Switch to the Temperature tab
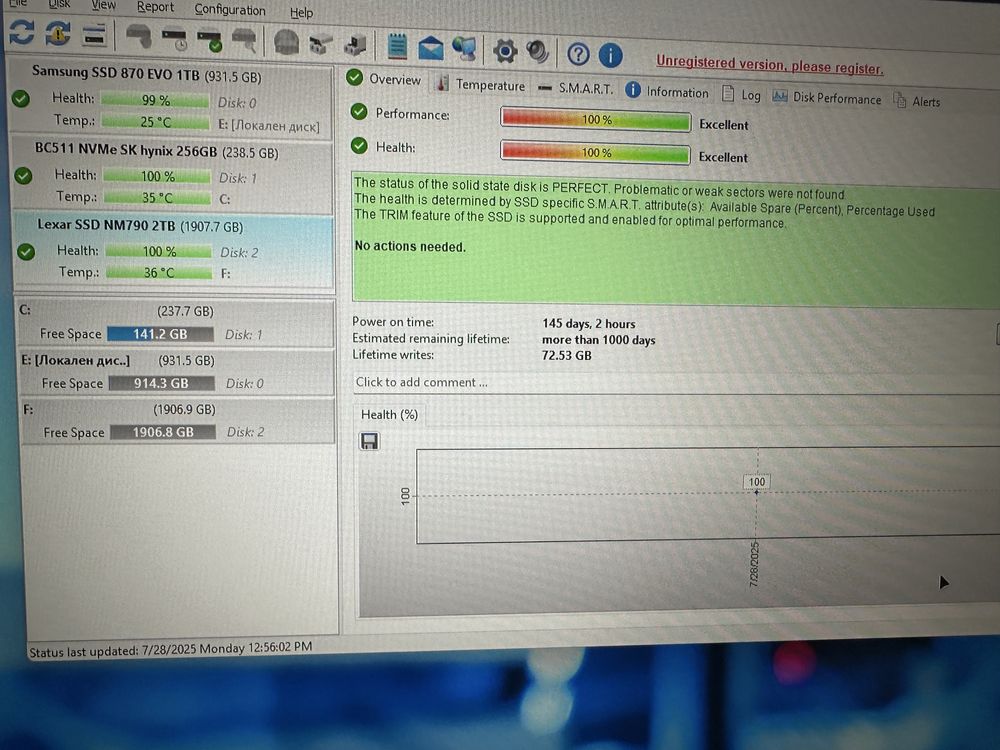 coord(482,84)
